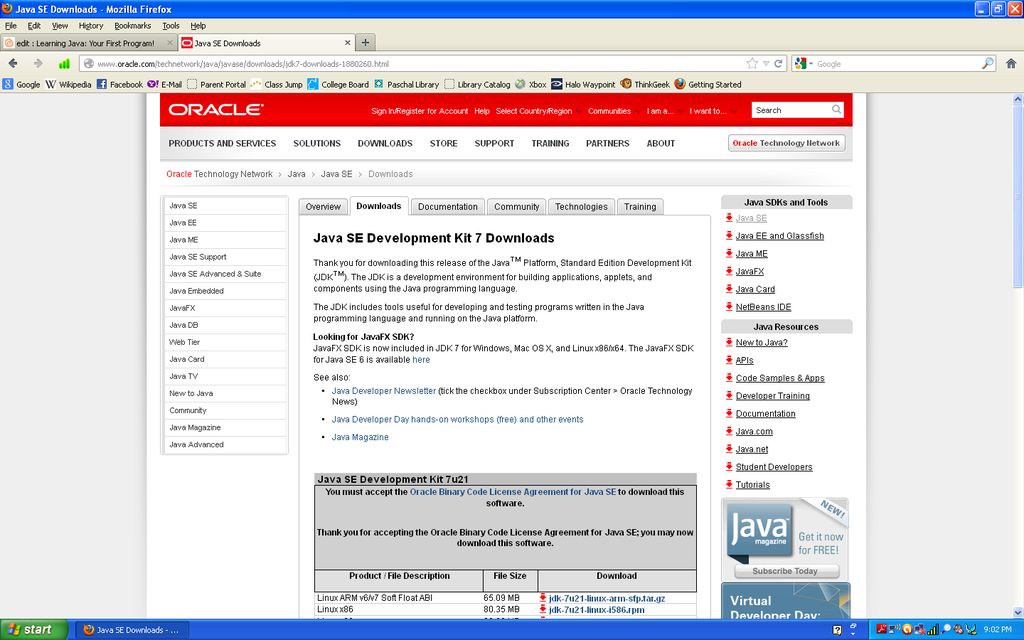1024x640 pixels.
Task: Click the Oracle Technology Network button
Action: 786,143
